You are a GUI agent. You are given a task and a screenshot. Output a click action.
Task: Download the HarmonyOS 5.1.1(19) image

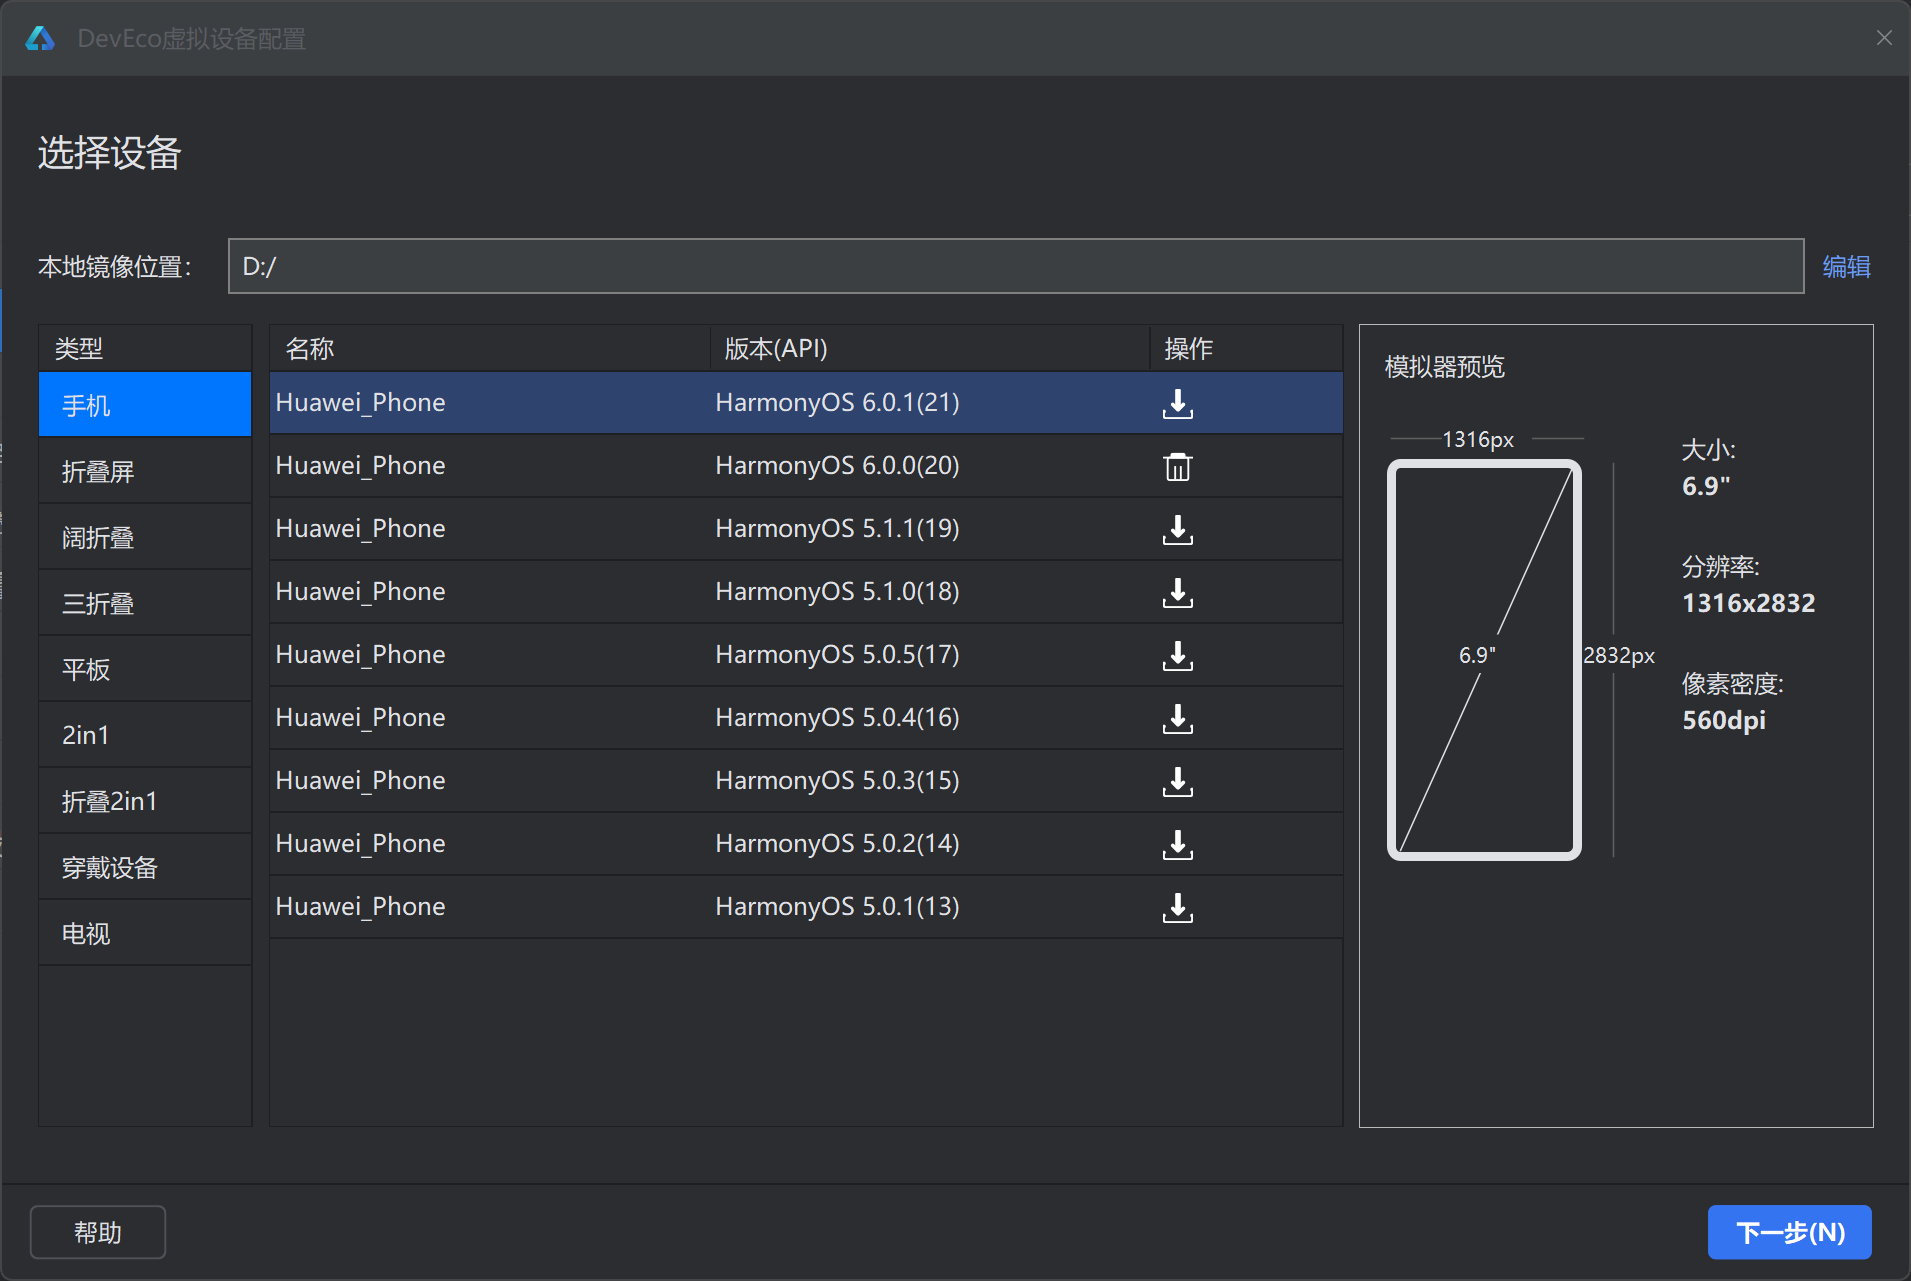point(1178,529)
